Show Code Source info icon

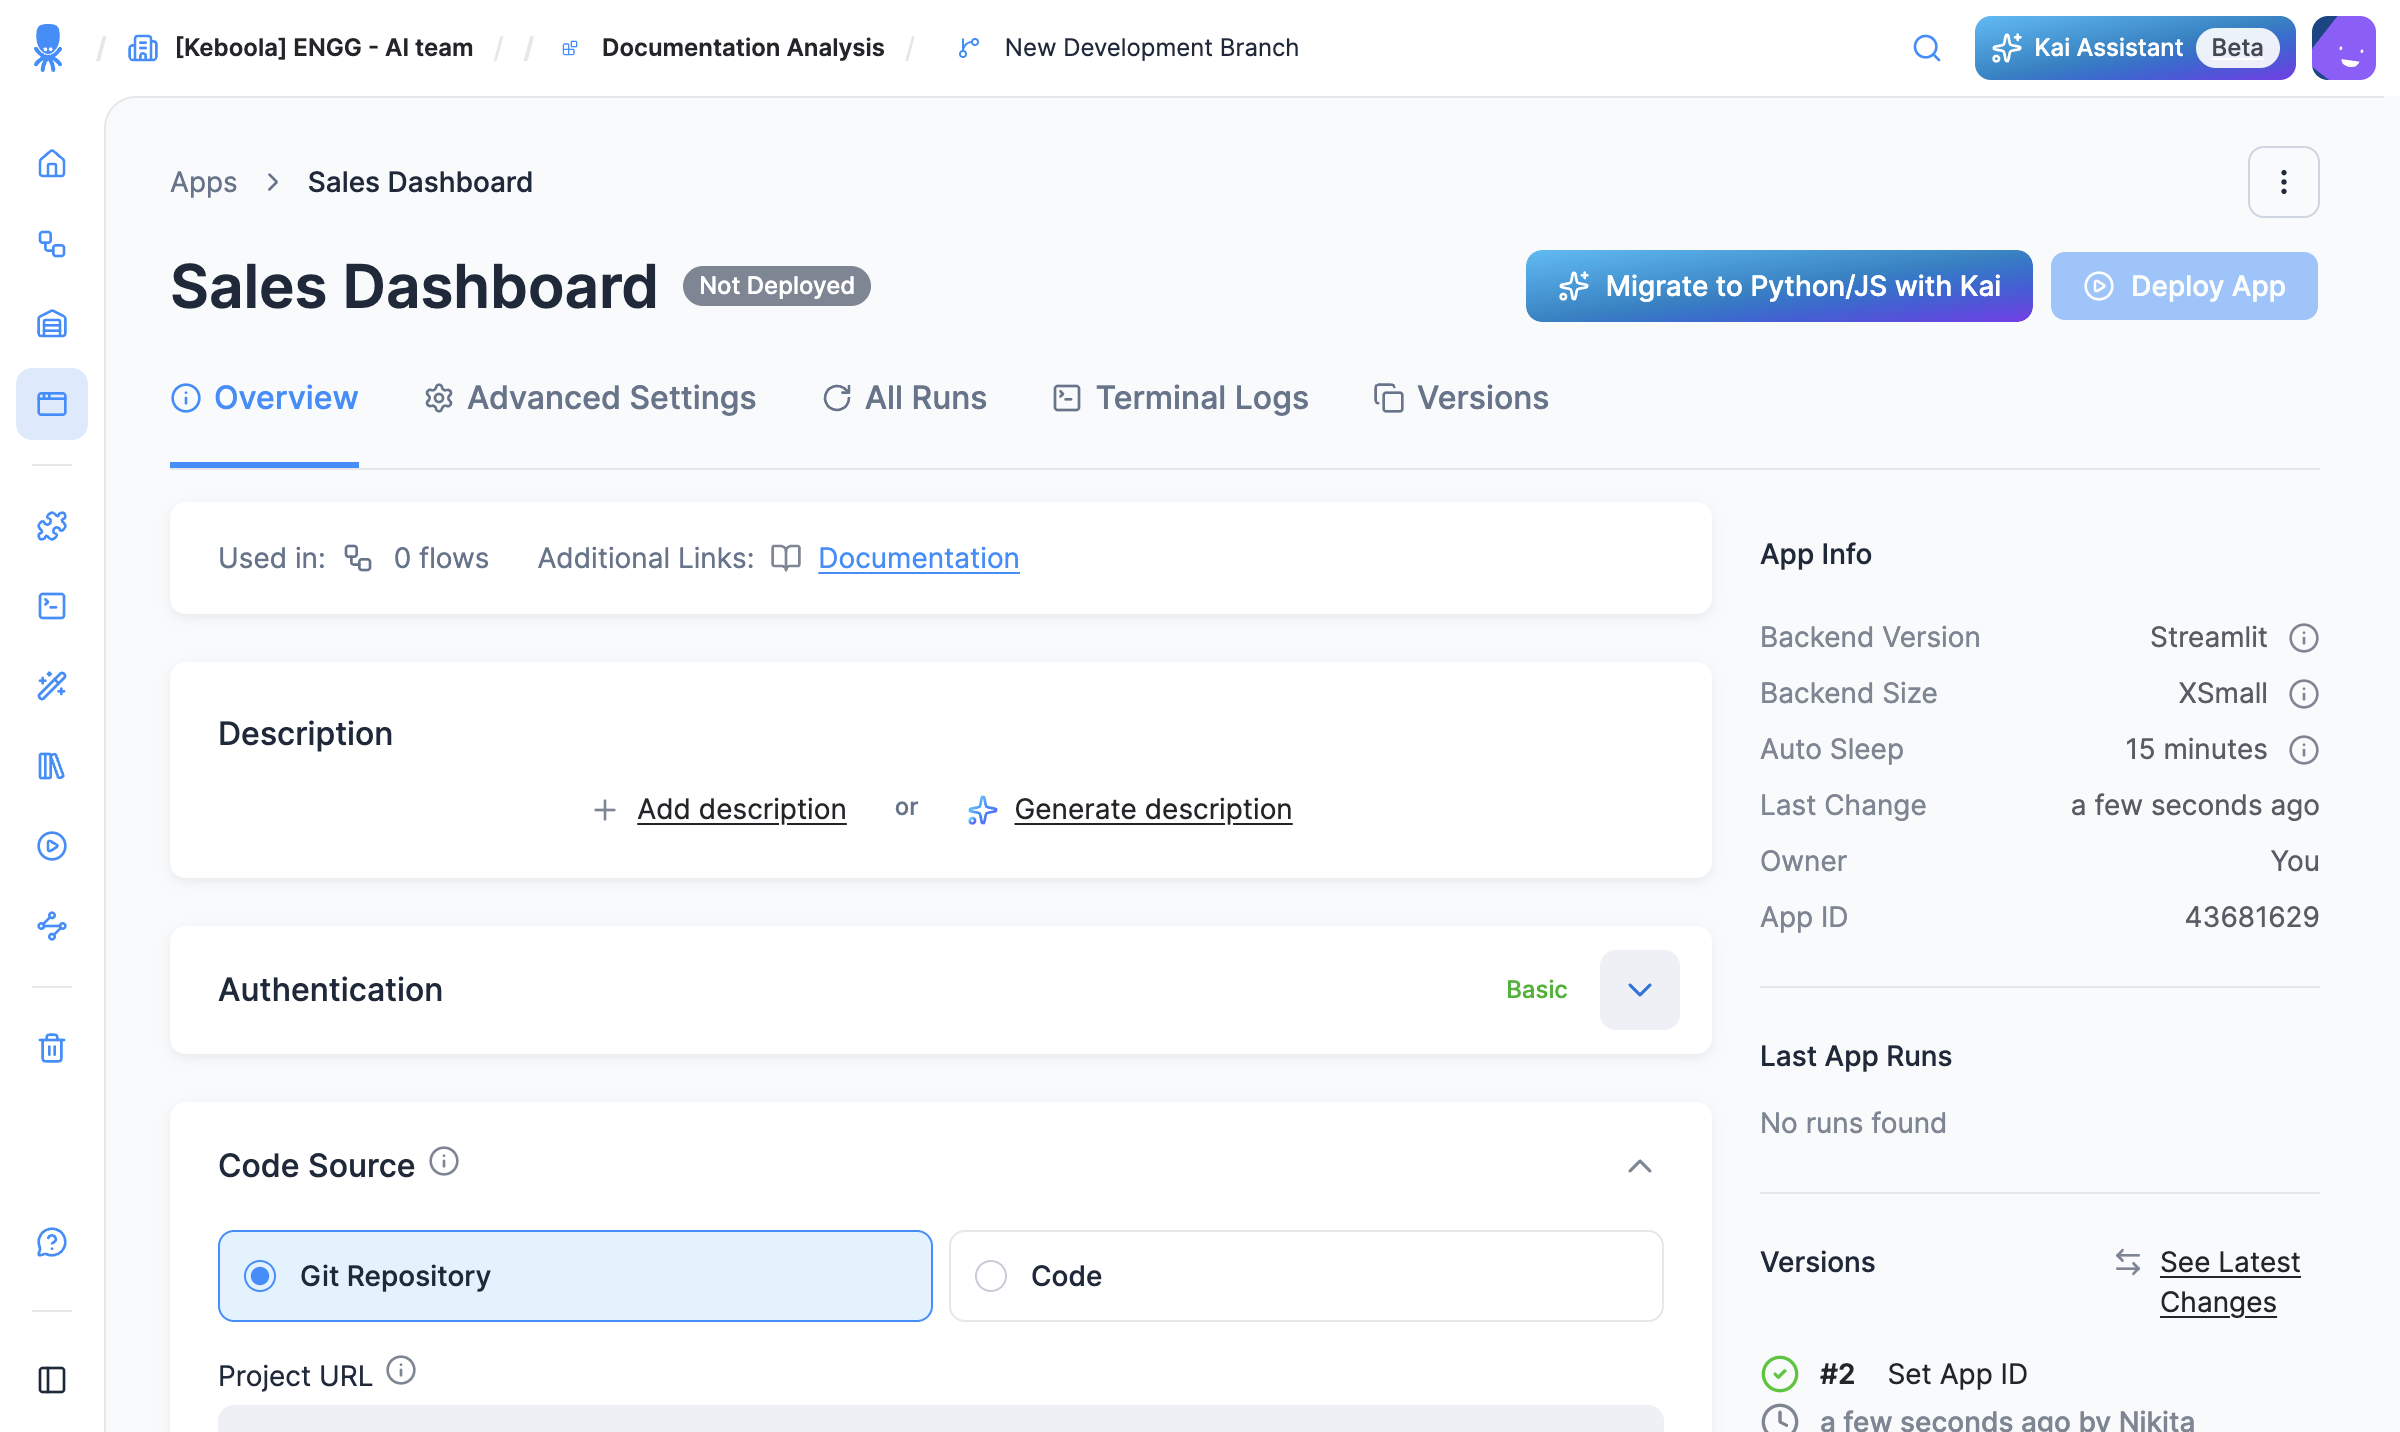pyautogui.click(x=444, y=1162)
